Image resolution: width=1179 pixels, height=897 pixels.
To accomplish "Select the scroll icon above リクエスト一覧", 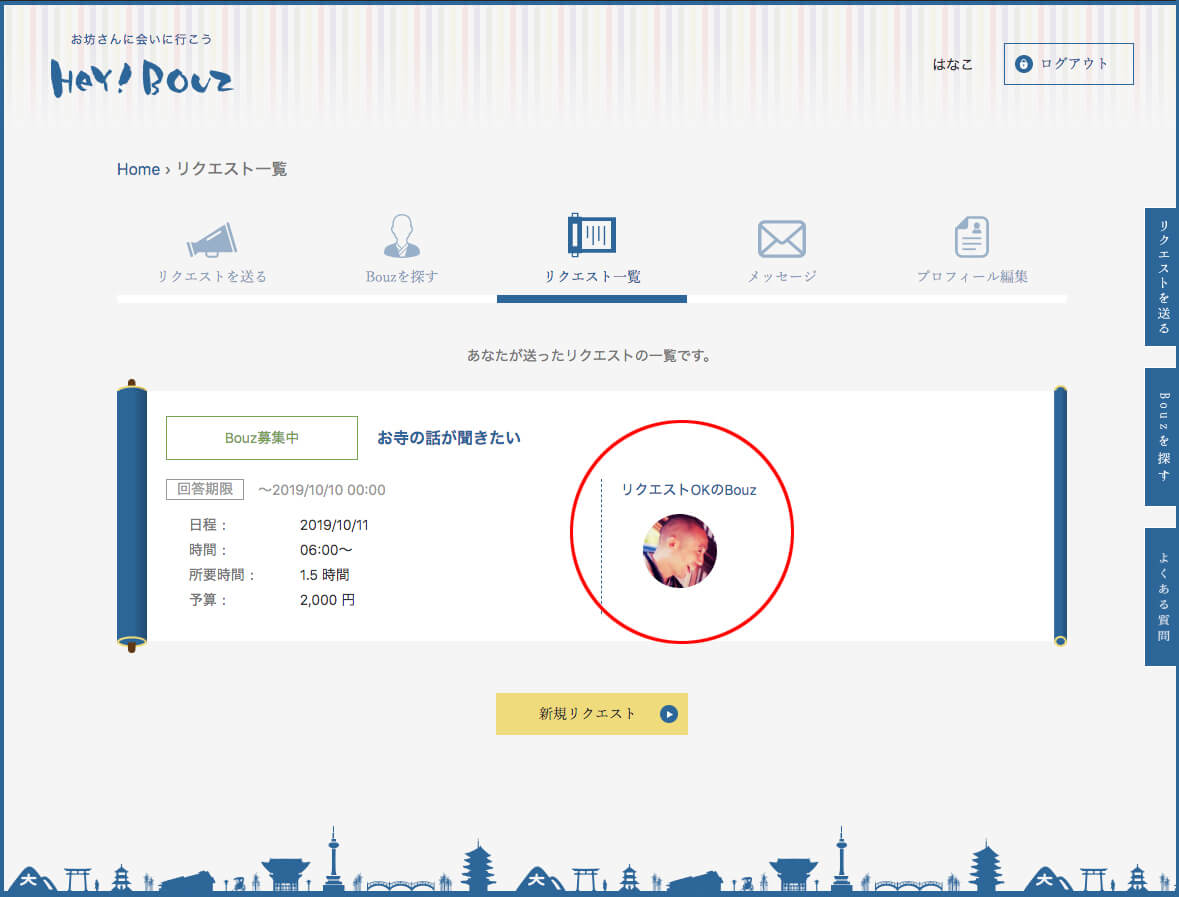I will (591, 235).
